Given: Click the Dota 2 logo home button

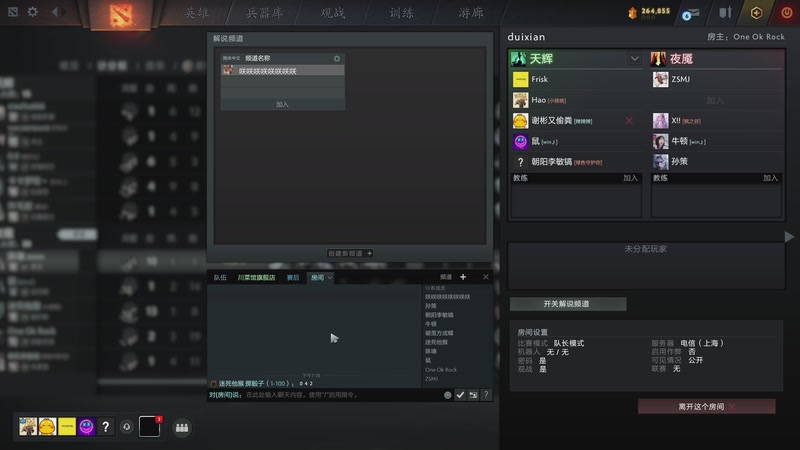Looking at the screenshot, I should tap(120, 15).
